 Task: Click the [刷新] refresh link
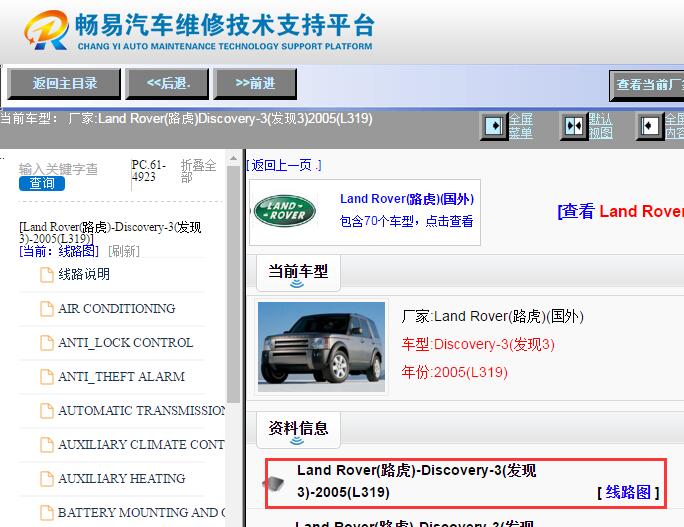point(124,251)
